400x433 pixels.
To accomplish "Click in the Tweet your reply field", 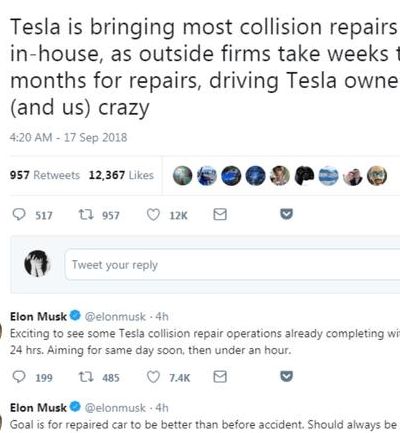I will tap(232, 265).
